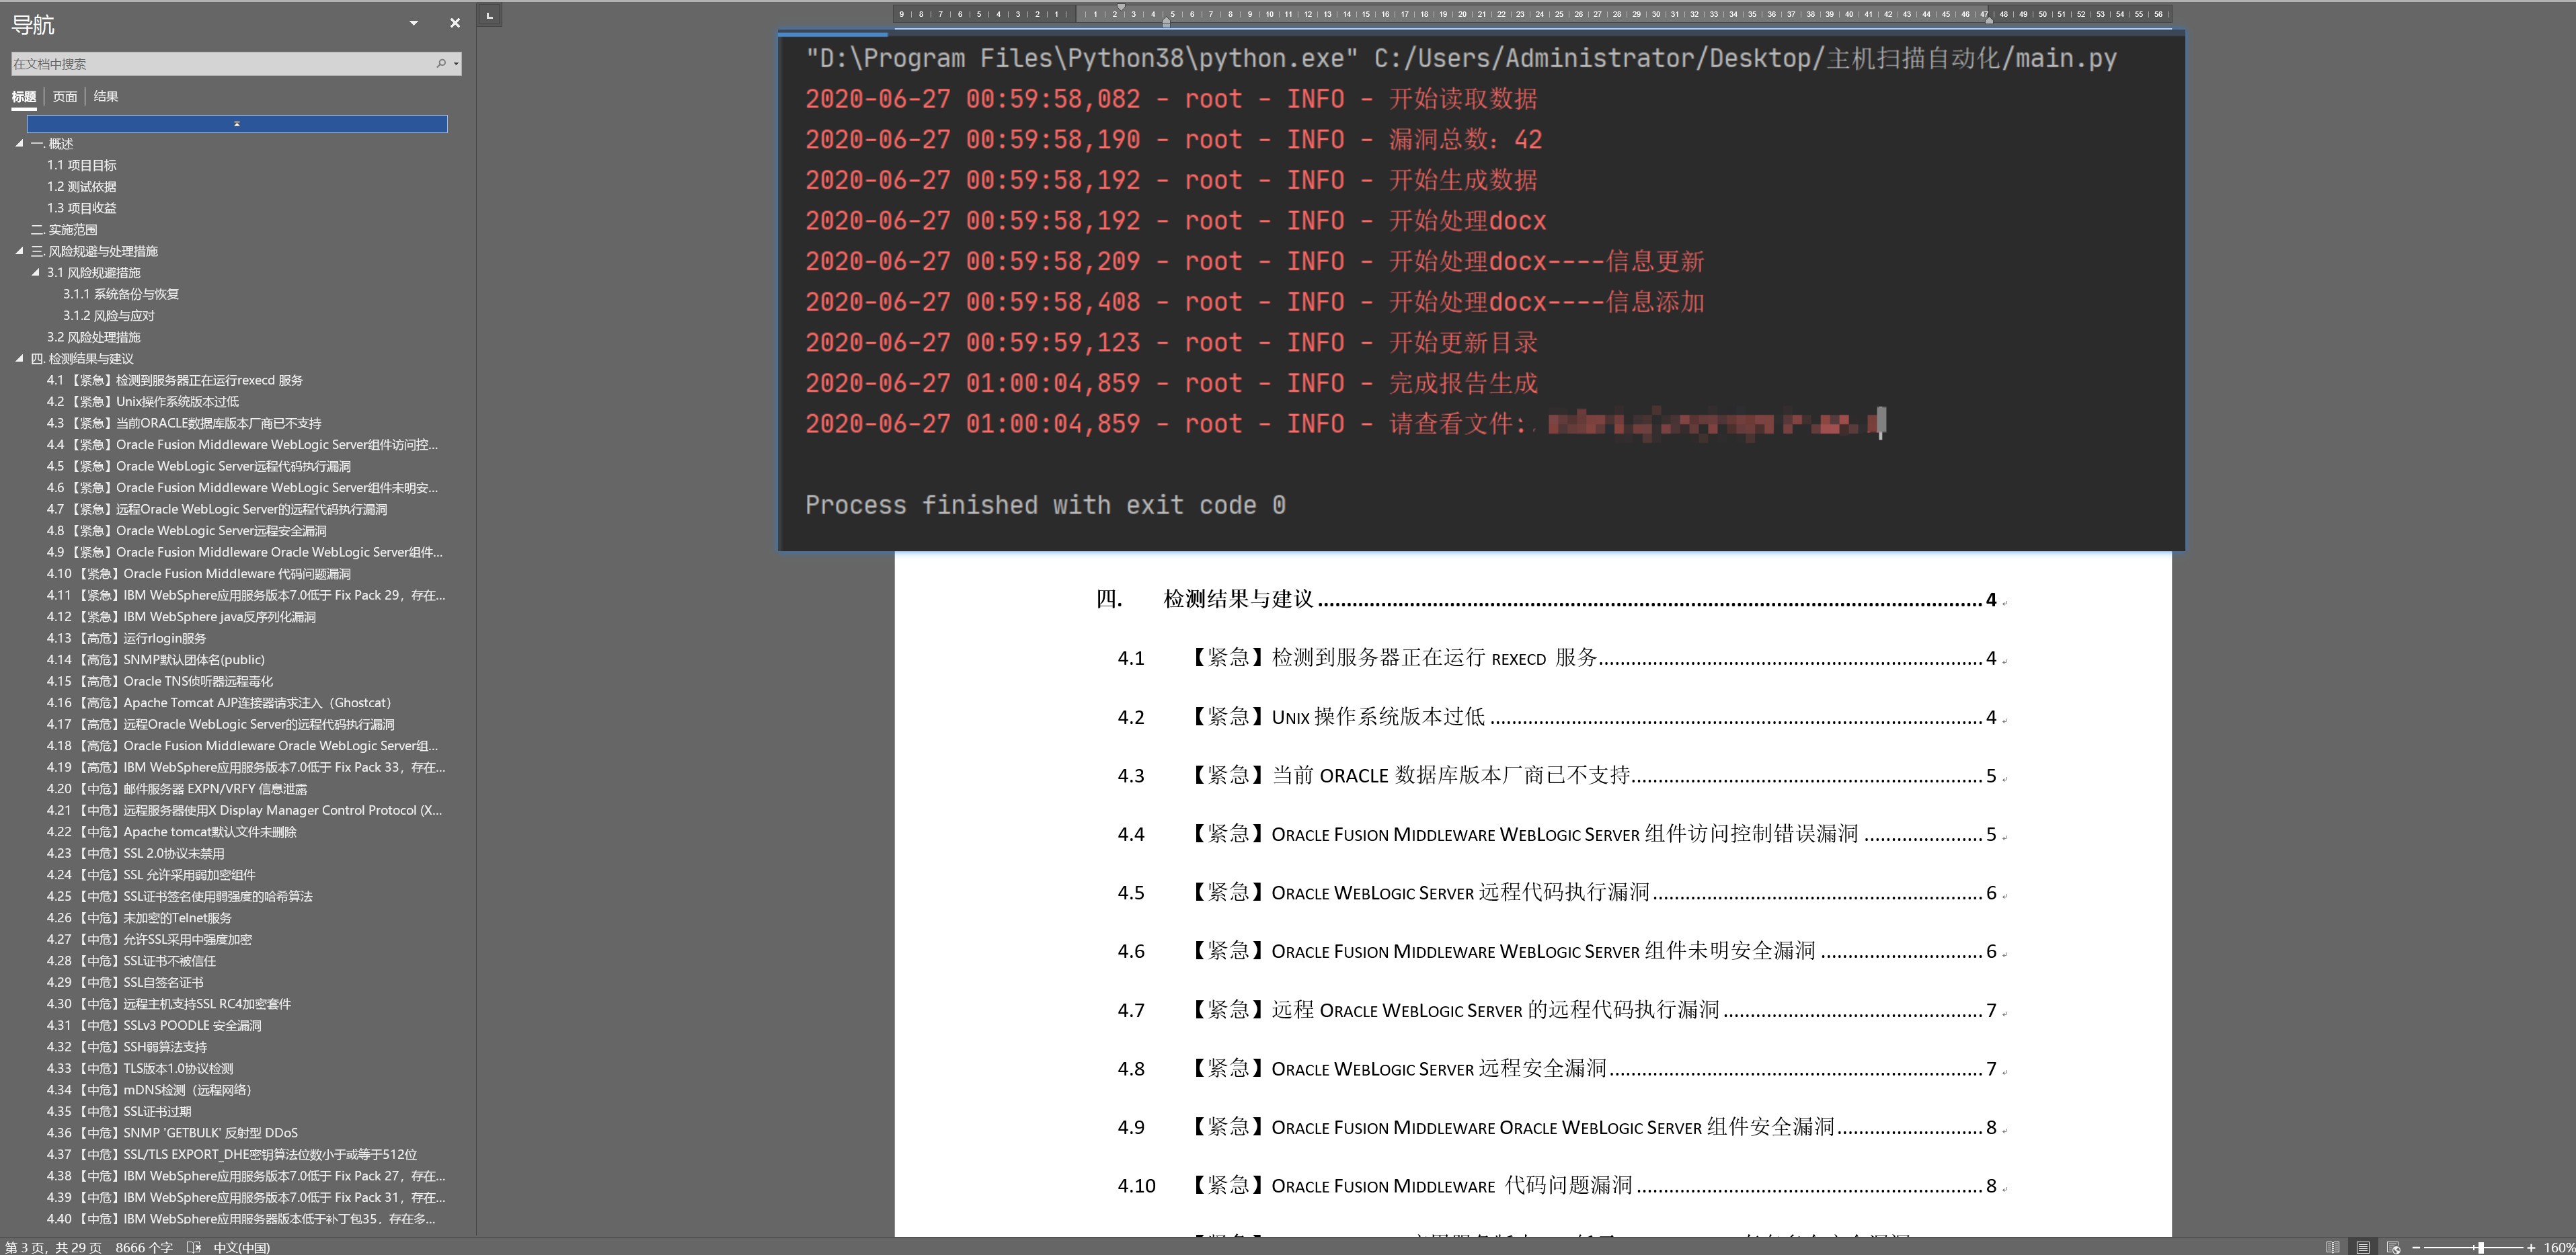Go to heading 4.22 Apache tomcat默认文件未删除
This screenshot has height=1255, width=2576.
point(172,832)
